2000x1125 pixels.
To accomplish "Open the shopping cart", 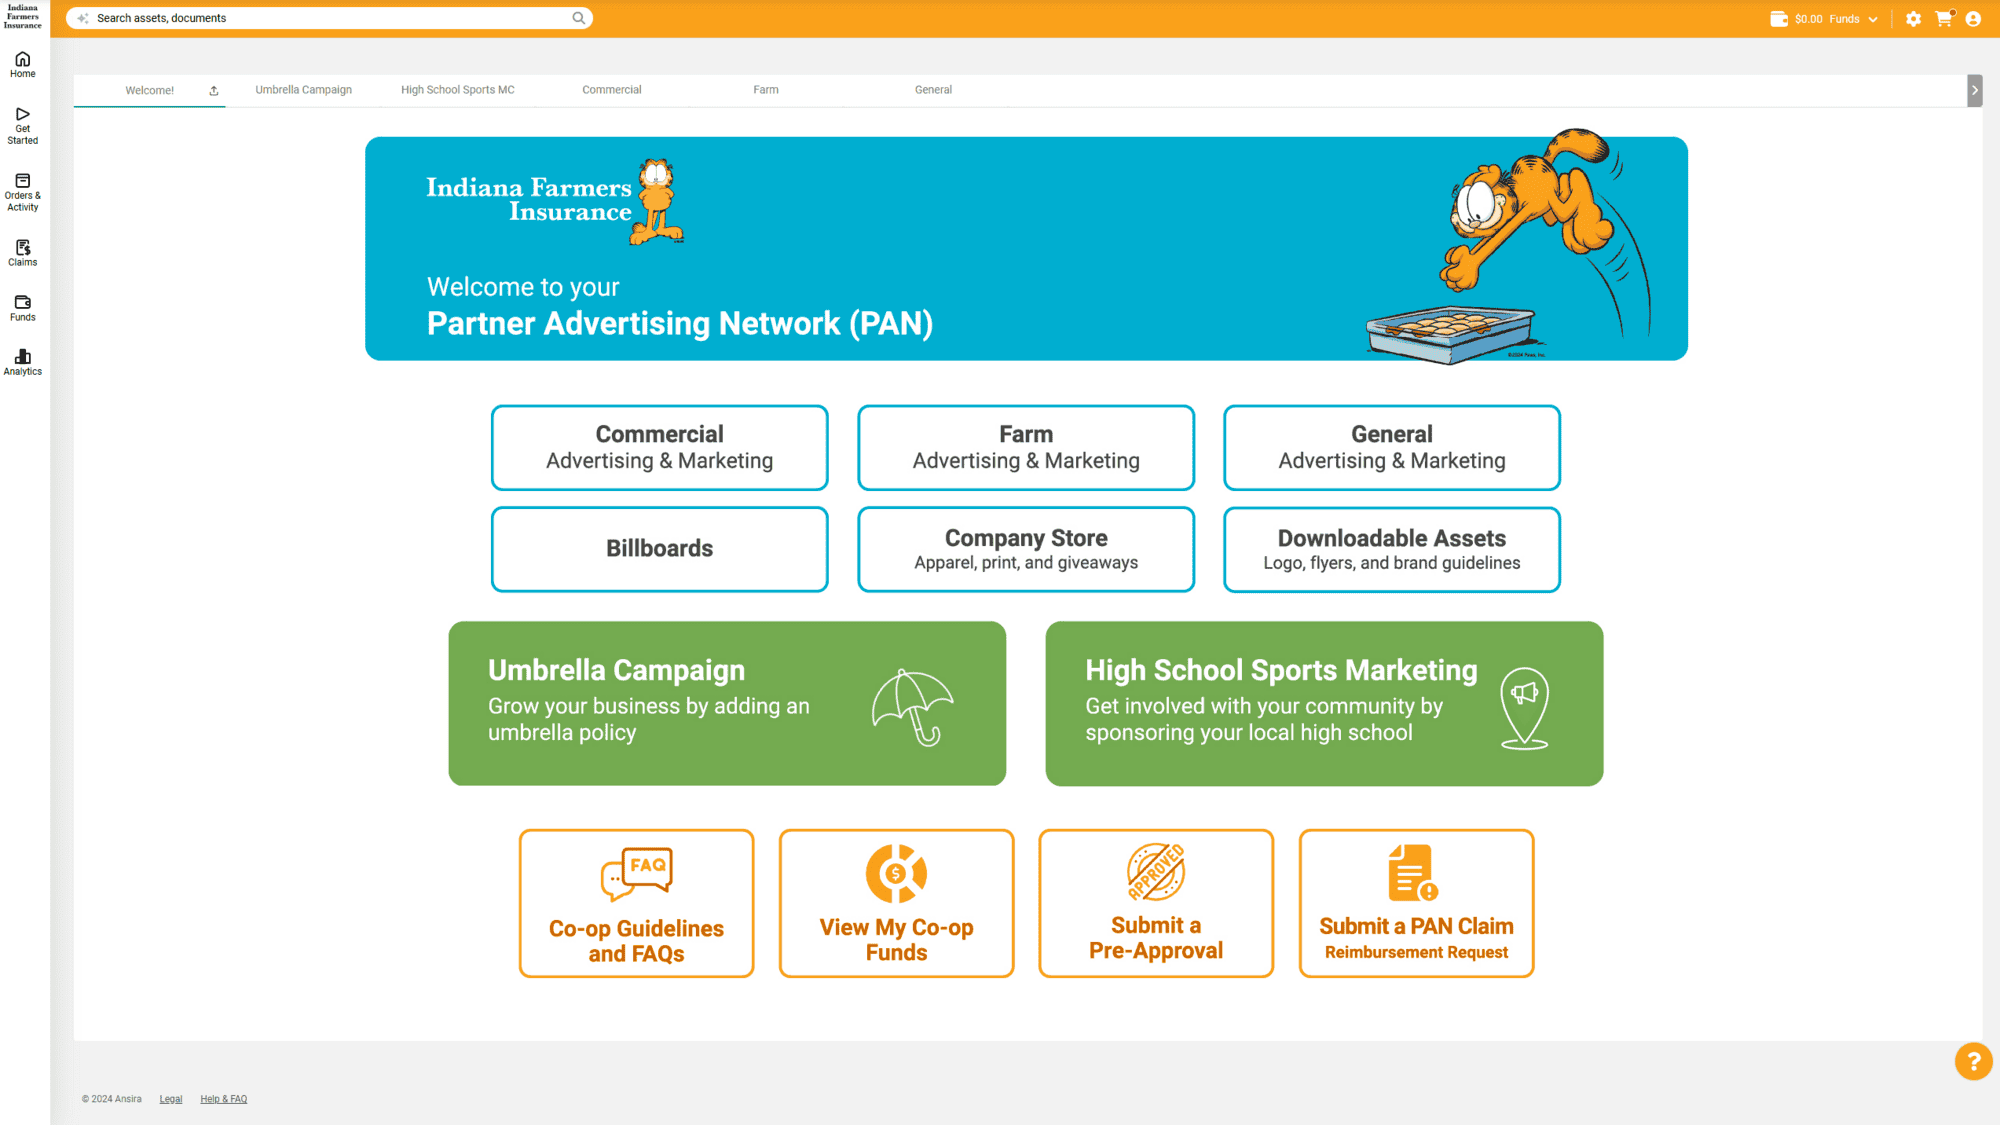I will [x=1943, y=18].
